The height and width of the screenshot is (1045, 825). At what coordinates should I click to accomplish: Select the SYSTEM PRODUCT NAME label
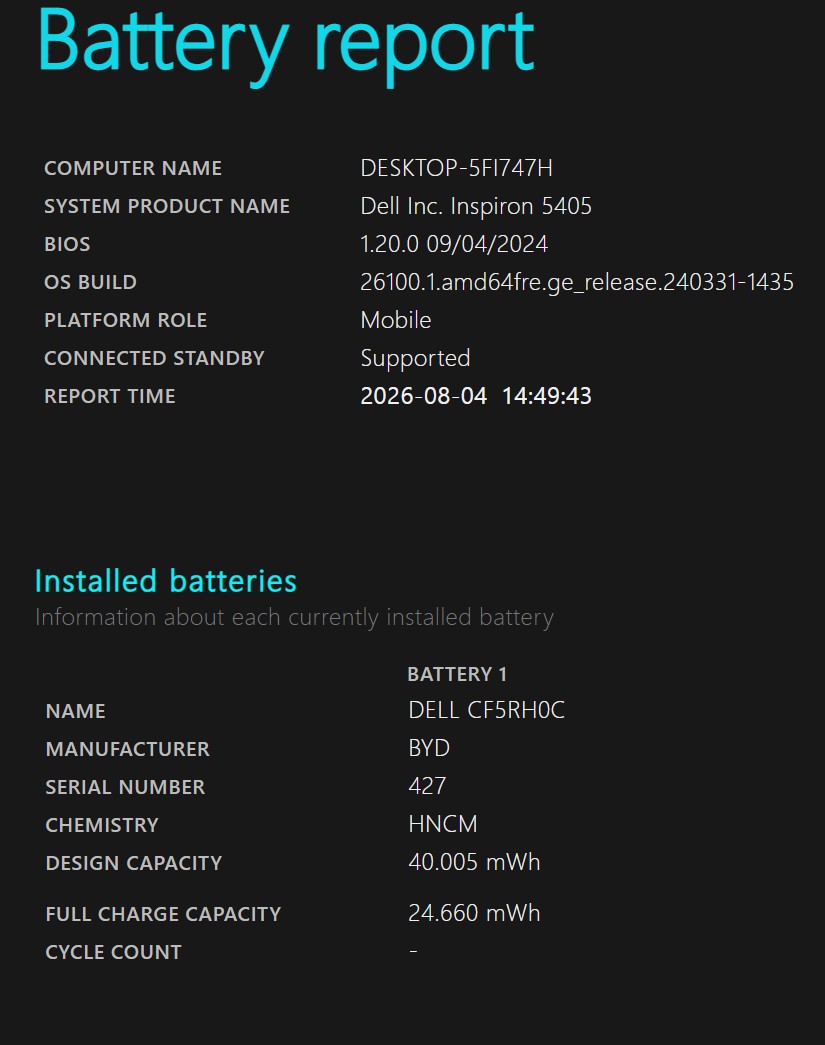[x=167, y=206]
